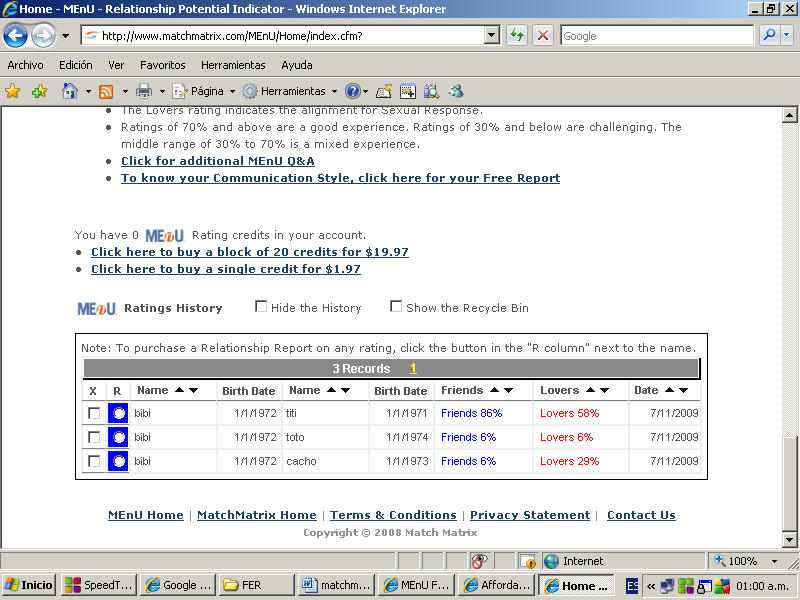Click page 1 link in records bar
The height and width of the screenshot is (600, 800).
[413, 368]
